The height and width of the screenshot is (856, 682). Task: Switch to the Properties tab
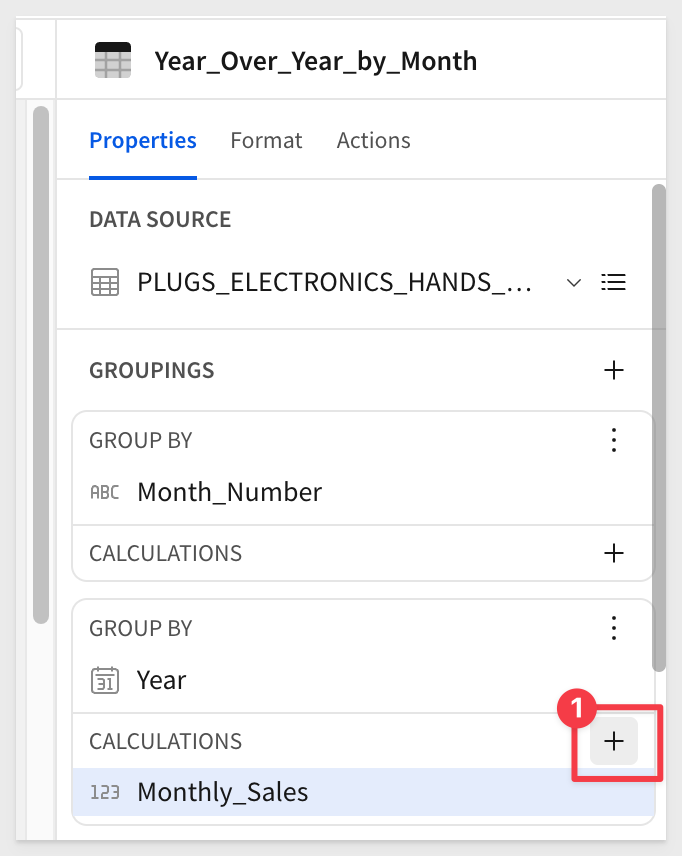tap(143, 141)
